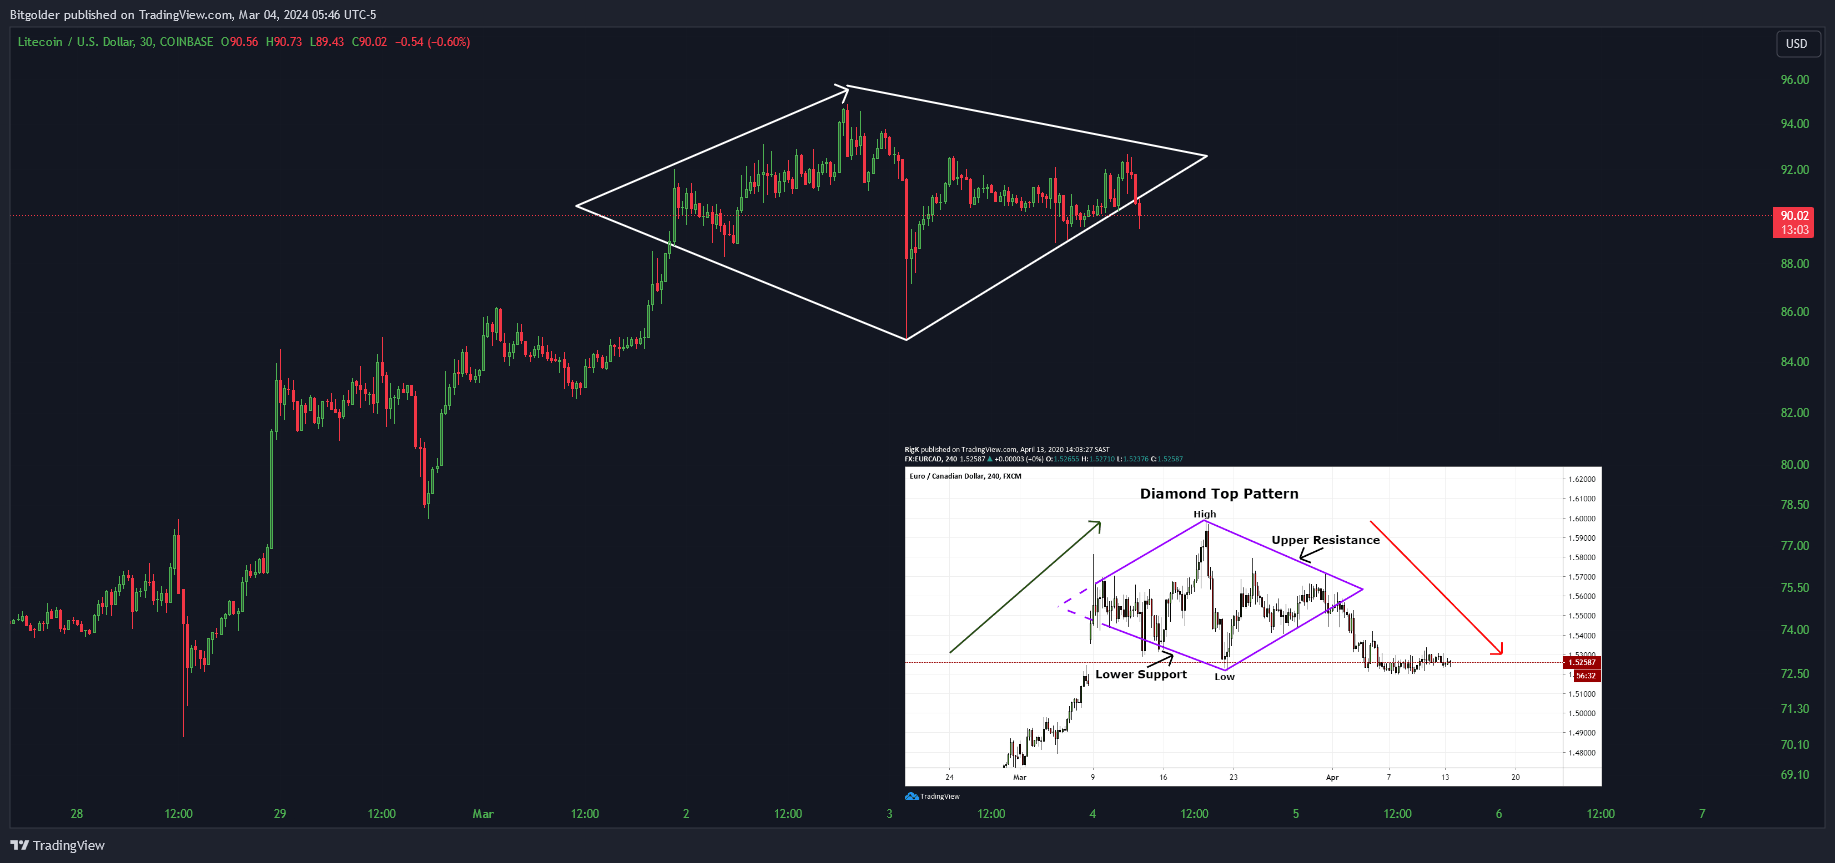Click the USD currency button
The width and height of the screenshot is (1835, 863).
coord(1797,43)
